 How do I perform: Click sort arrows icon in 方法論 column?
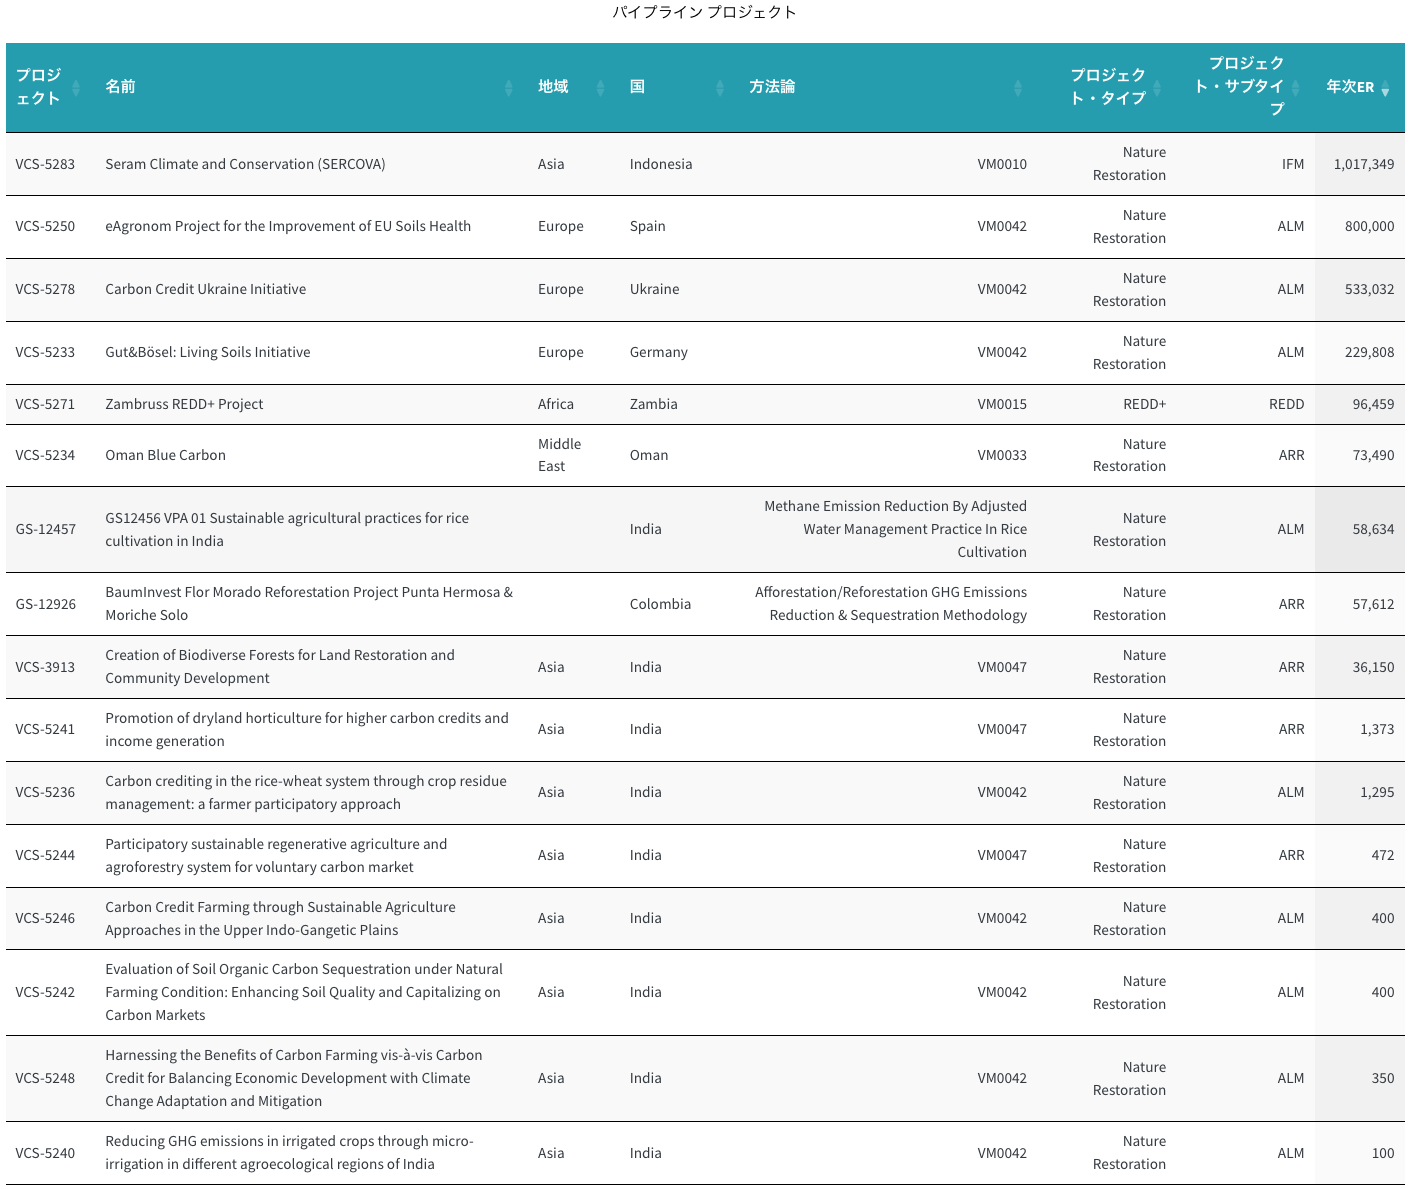tap(1018, 88)
